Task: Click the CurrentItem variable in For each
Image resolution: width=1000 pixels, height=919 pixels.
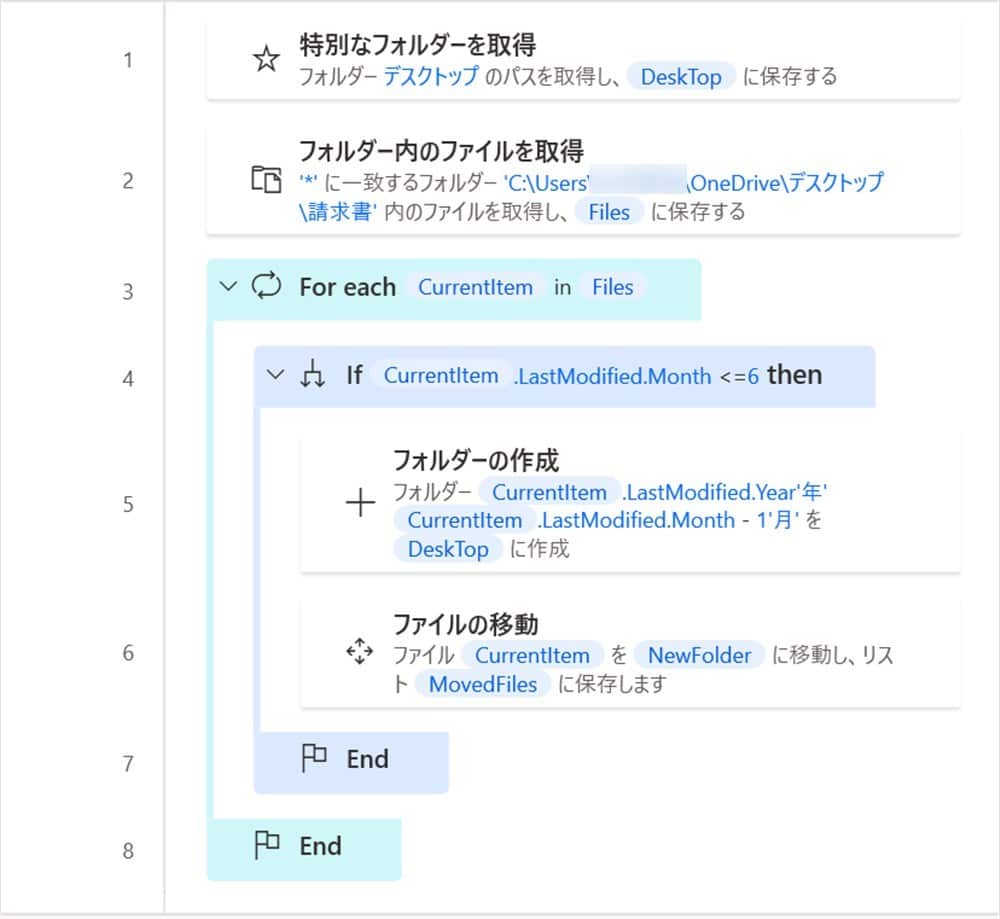Action: point(475,287)
